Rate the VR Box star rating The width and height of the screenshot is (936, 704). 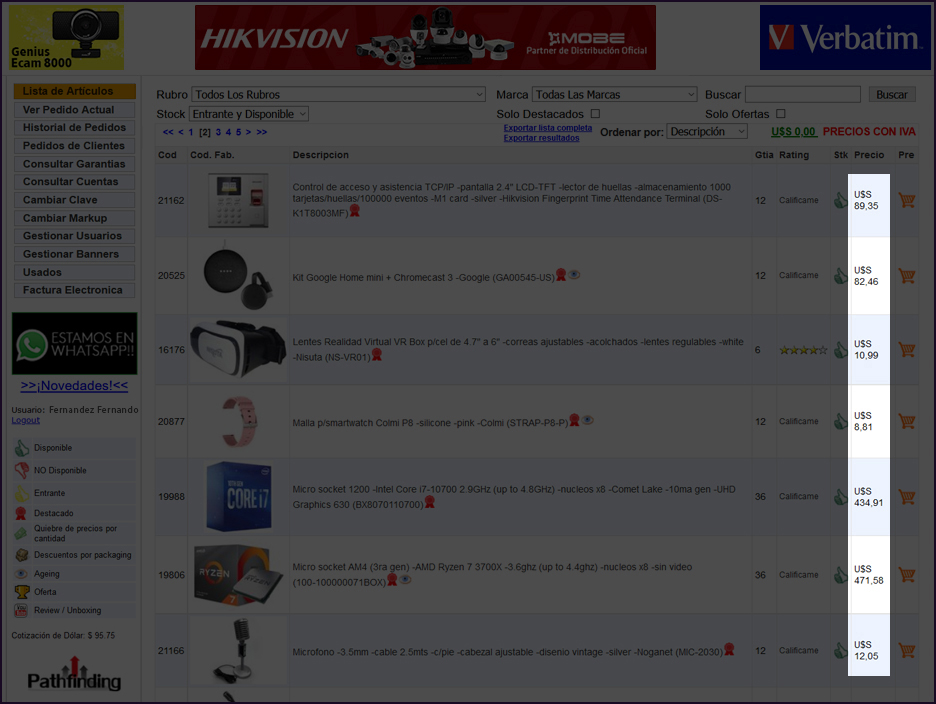click(x=803, y=350)
